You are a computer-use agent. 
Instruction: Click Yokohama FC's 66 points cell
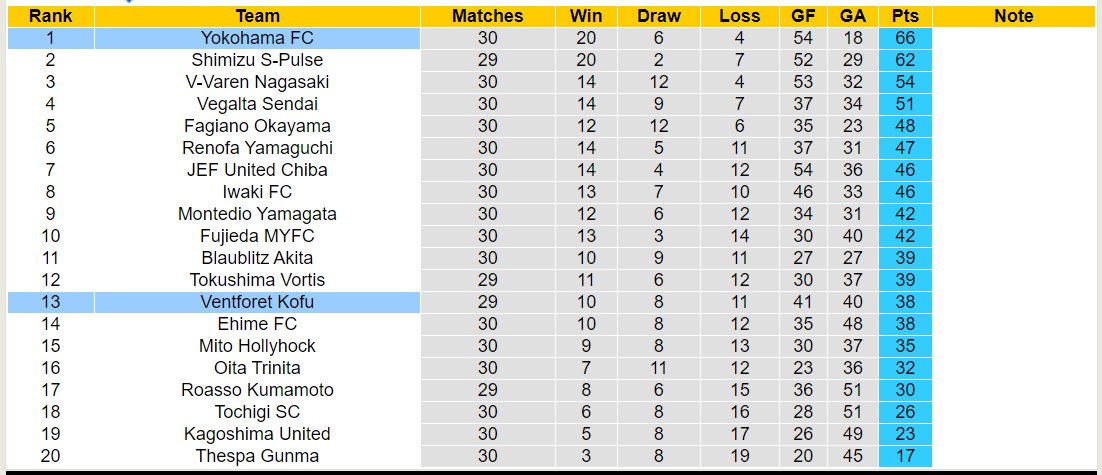click(906, 38)
